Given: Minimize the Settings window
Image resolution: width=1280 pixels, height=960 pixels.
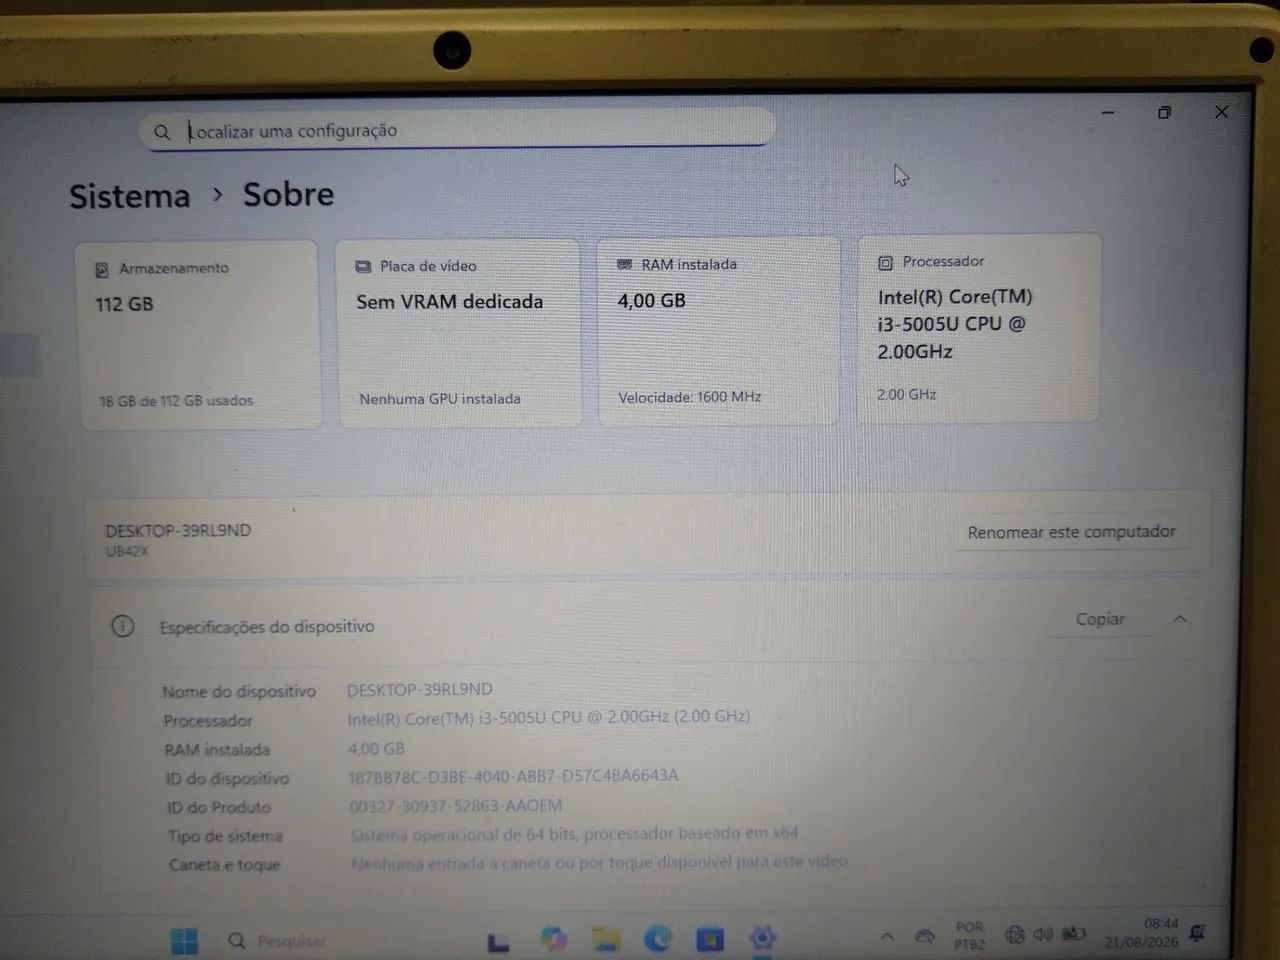Looking at the screenshot, I should click(1108, 113).
